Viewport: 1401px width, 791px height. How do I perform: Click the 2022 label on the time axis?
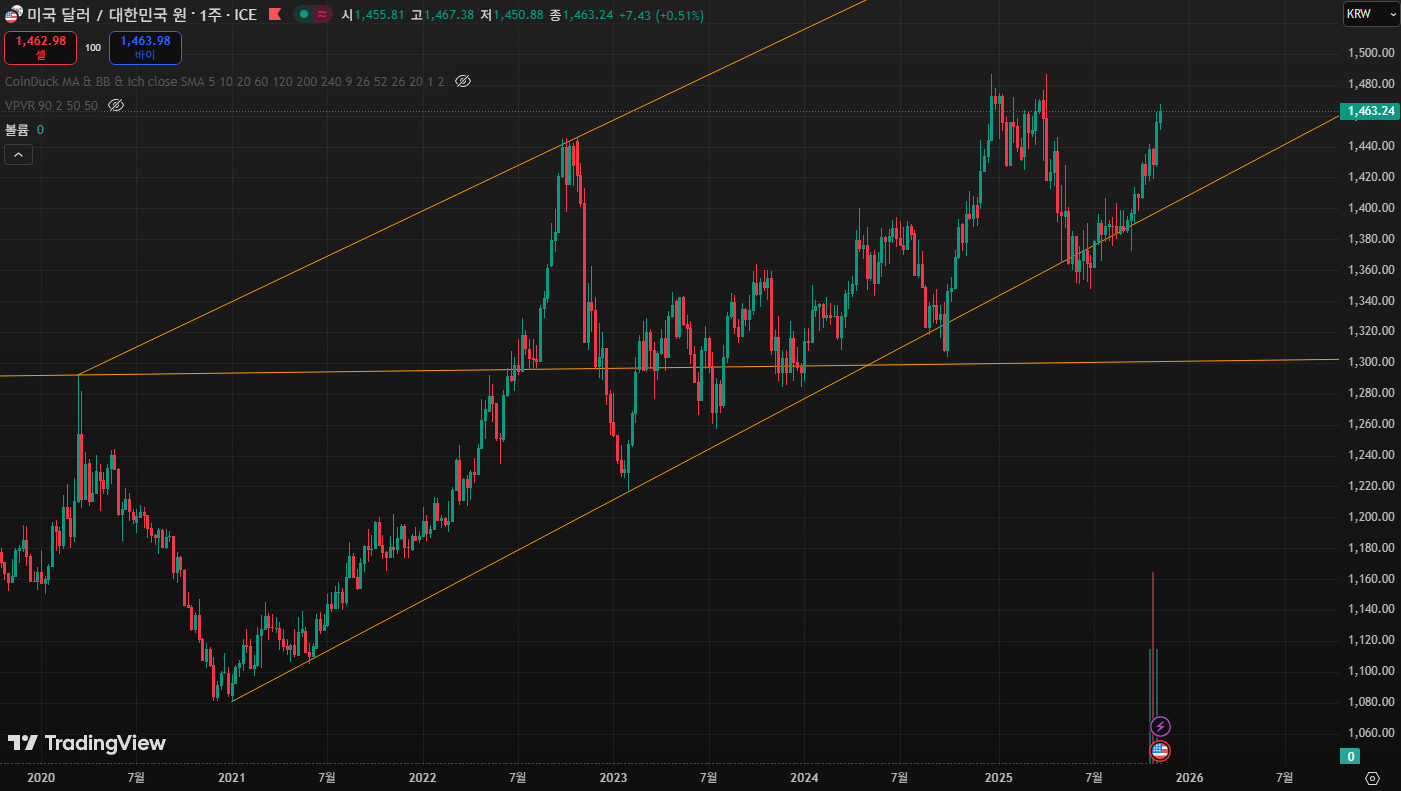tap(422, 777)
